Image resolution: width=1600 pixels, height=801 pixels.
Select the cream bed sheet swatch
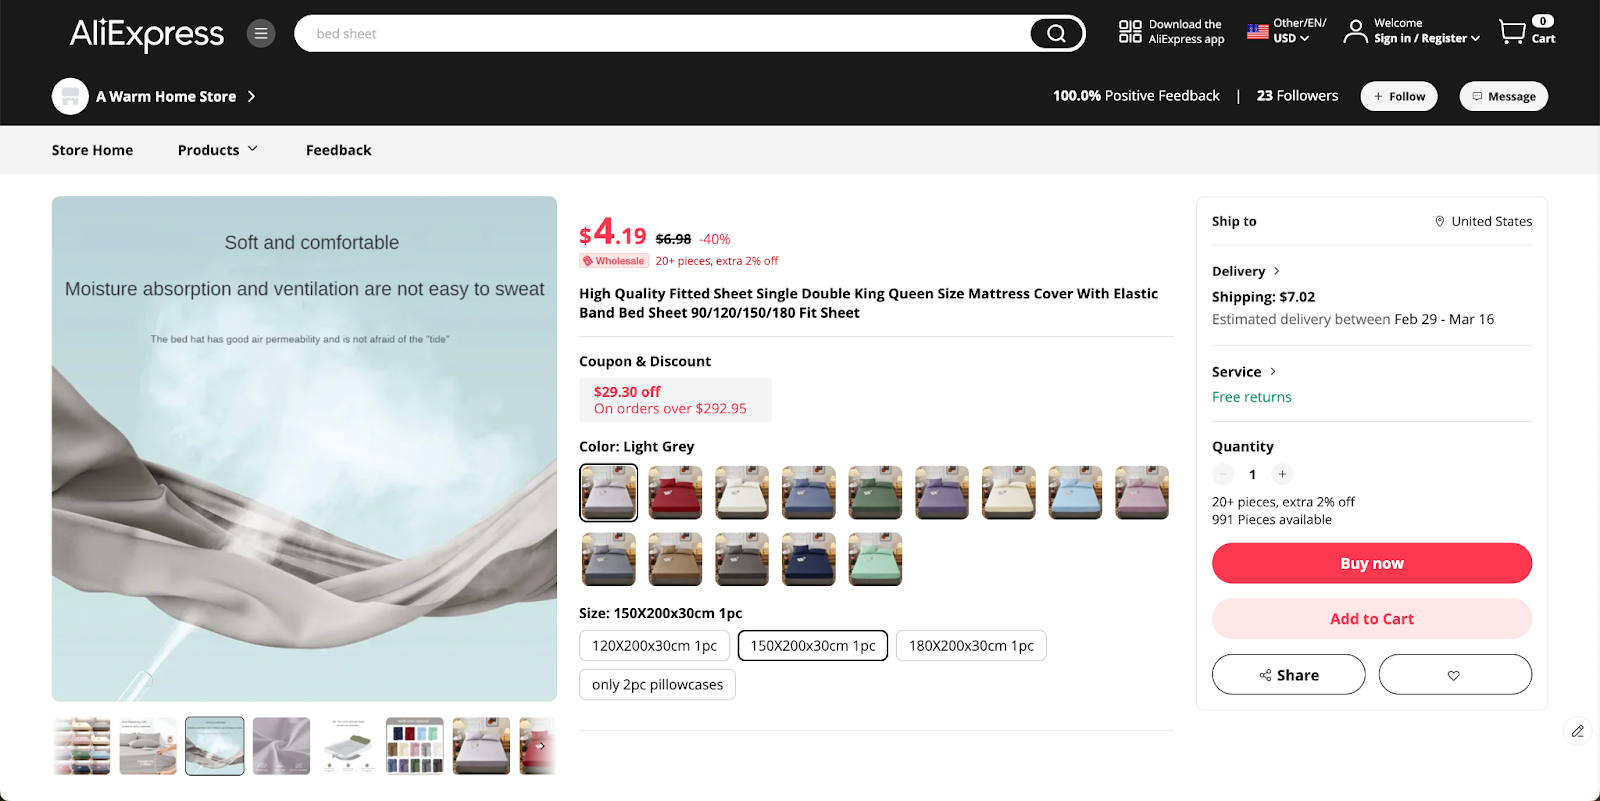(1008, 492)
